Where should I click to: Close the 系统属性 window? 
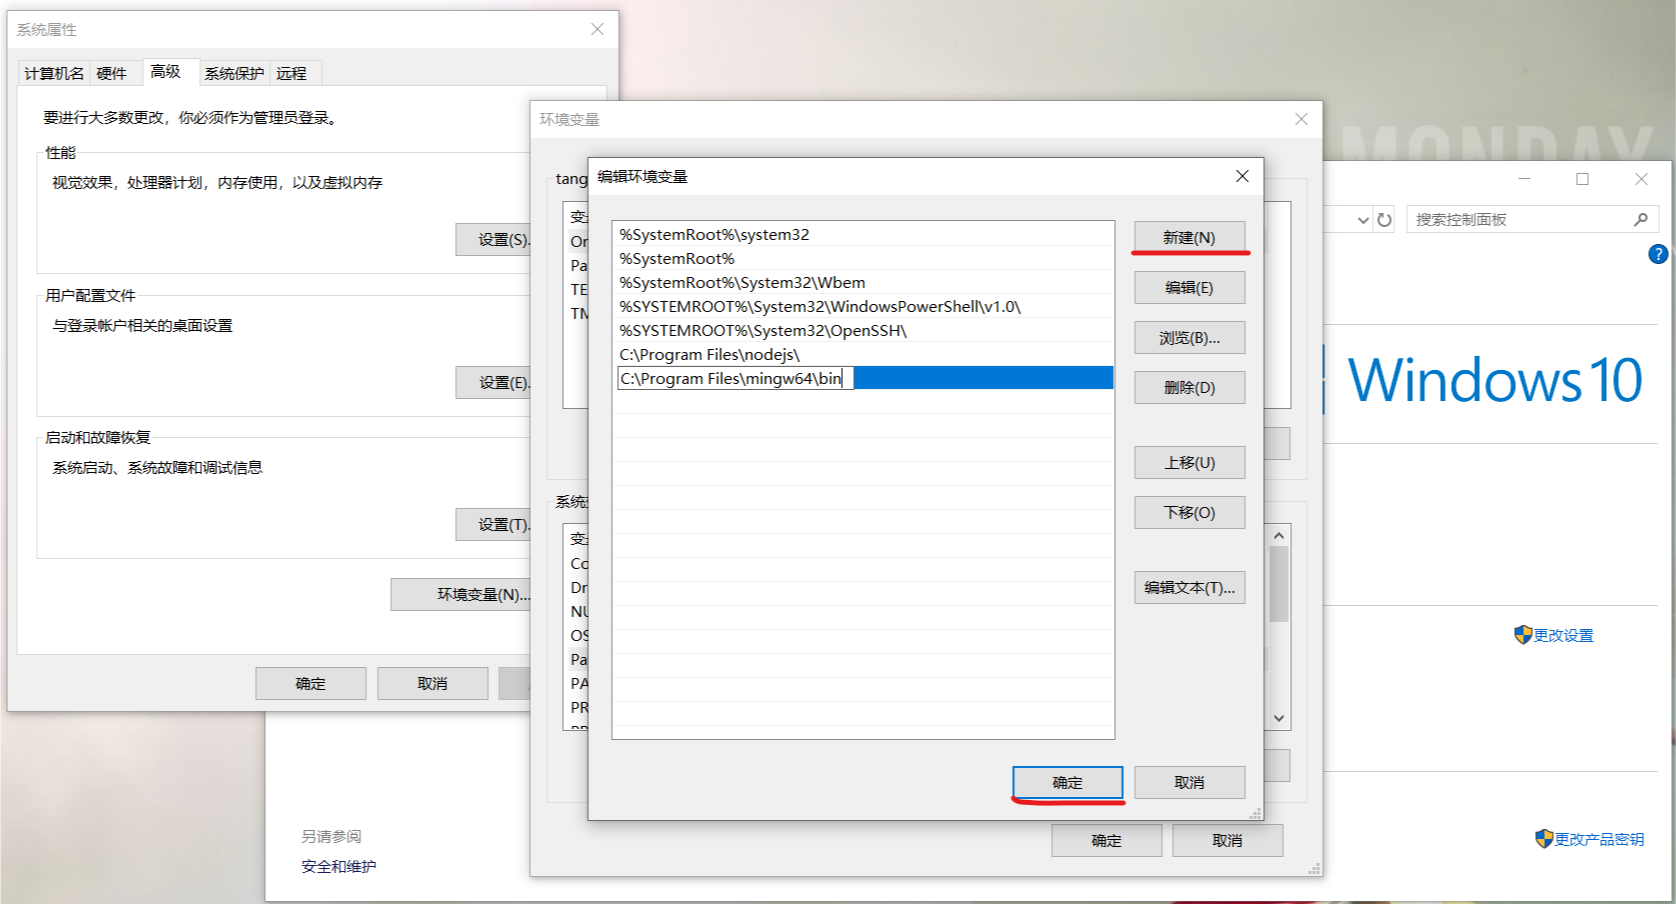[x=597, y=29]
